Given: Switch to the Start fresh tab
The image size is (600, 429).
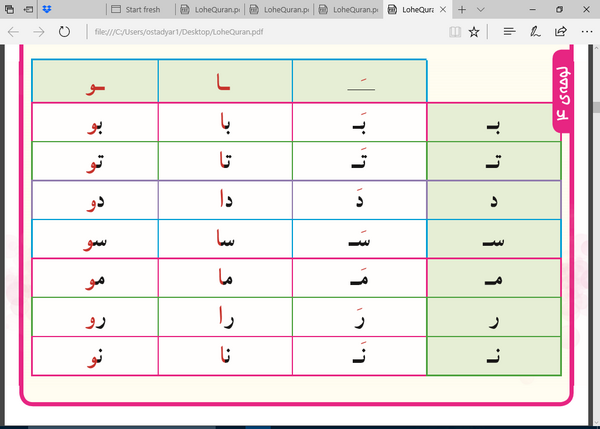Looking at the screenshot, I should coord(140,10).
